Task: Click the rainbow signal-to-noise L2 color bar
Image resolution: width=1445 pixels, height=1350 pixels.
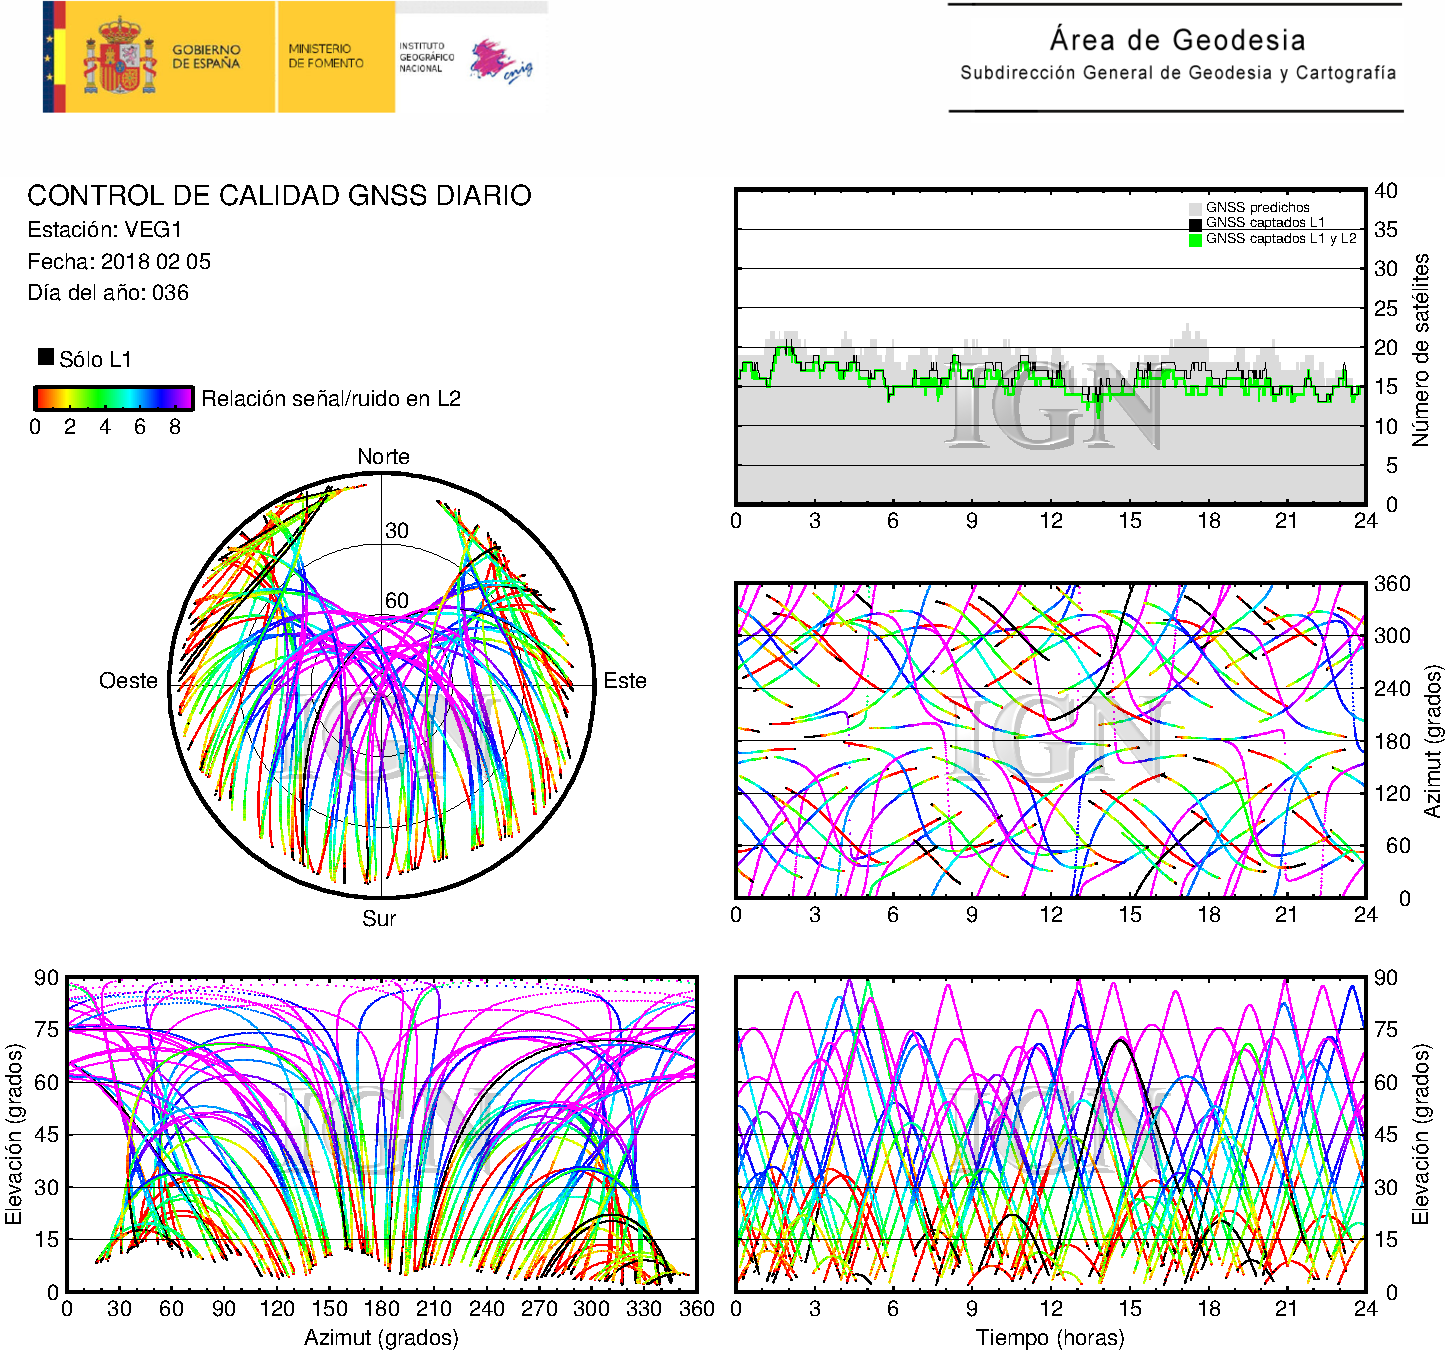Action: tap(113, 398)
